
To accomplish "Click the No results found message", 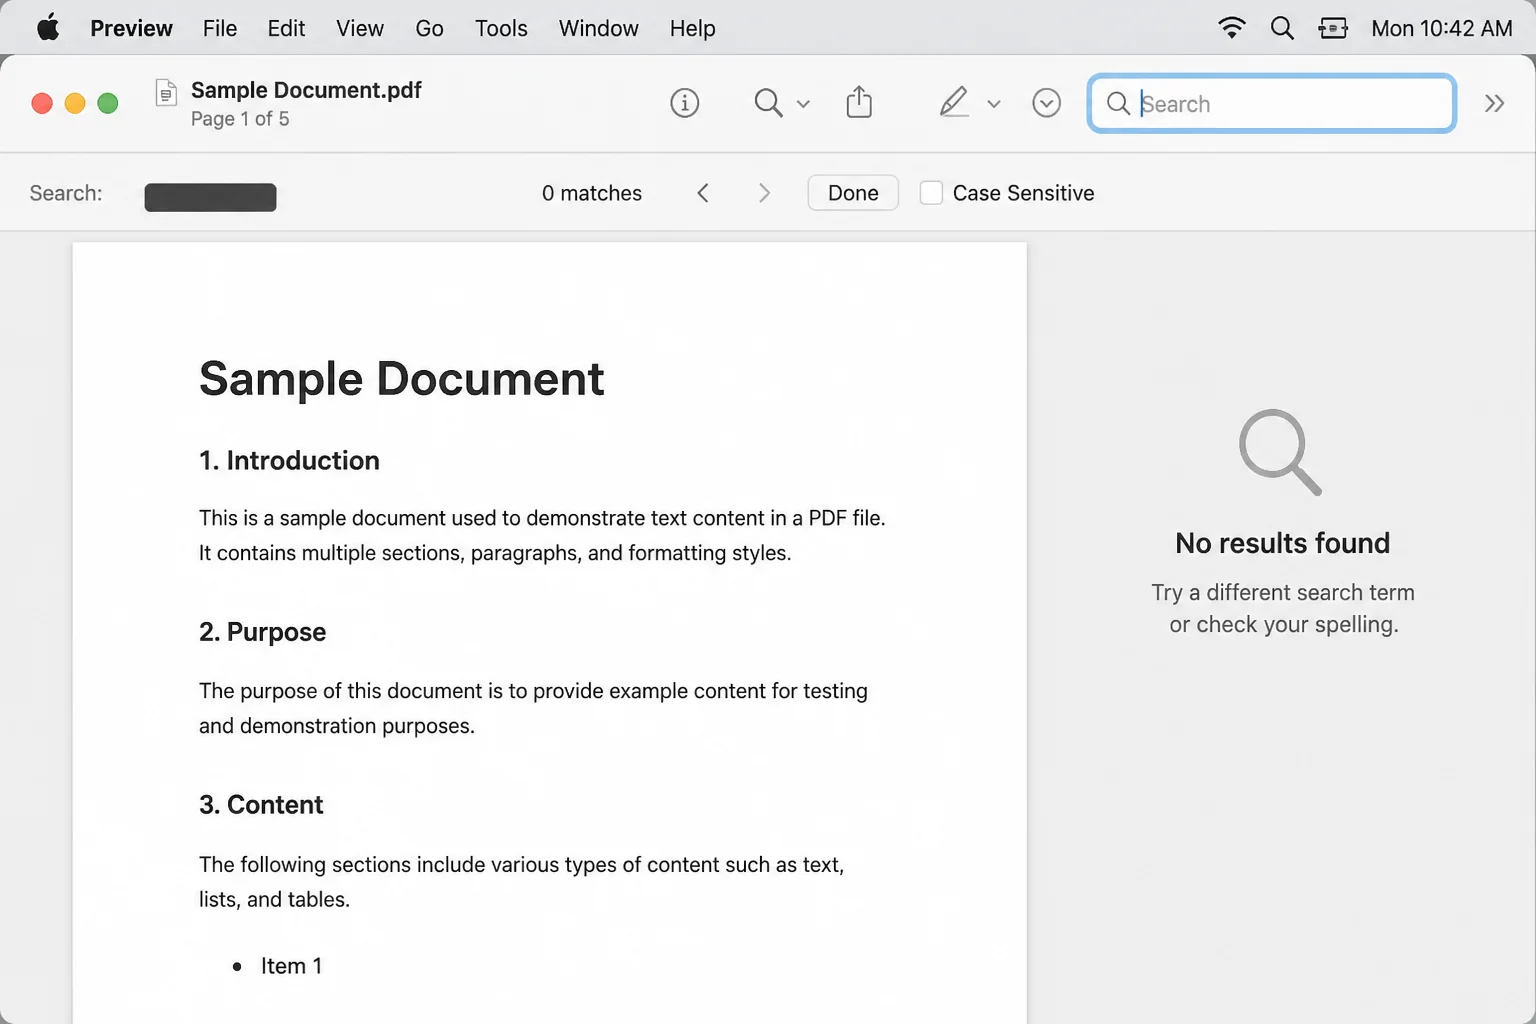I will [x=1282, y=543].
